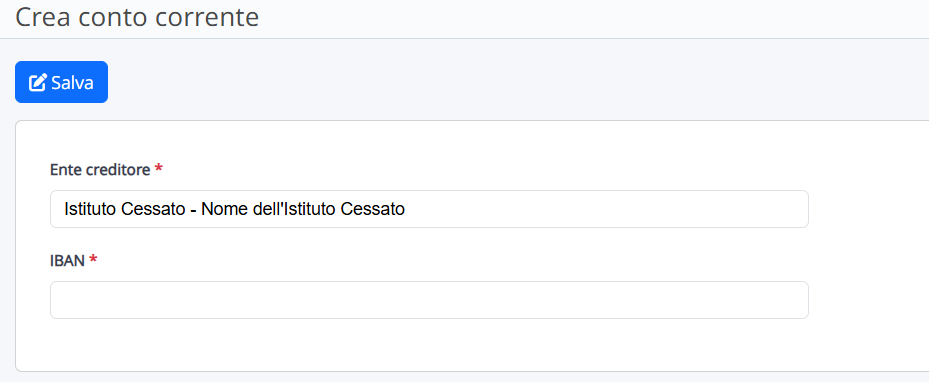
Task: Click the pencil edit icon inside Salva
Action: pos(37,82)
